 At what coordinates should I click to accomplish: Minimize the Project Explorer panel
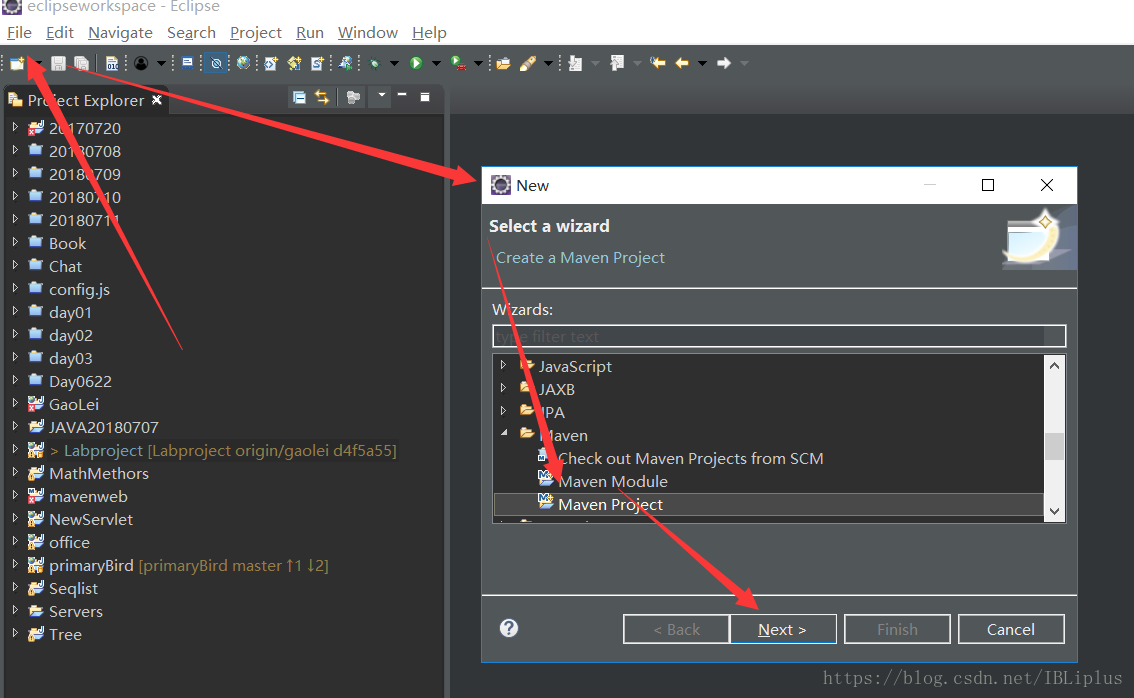tap(402, 95)
